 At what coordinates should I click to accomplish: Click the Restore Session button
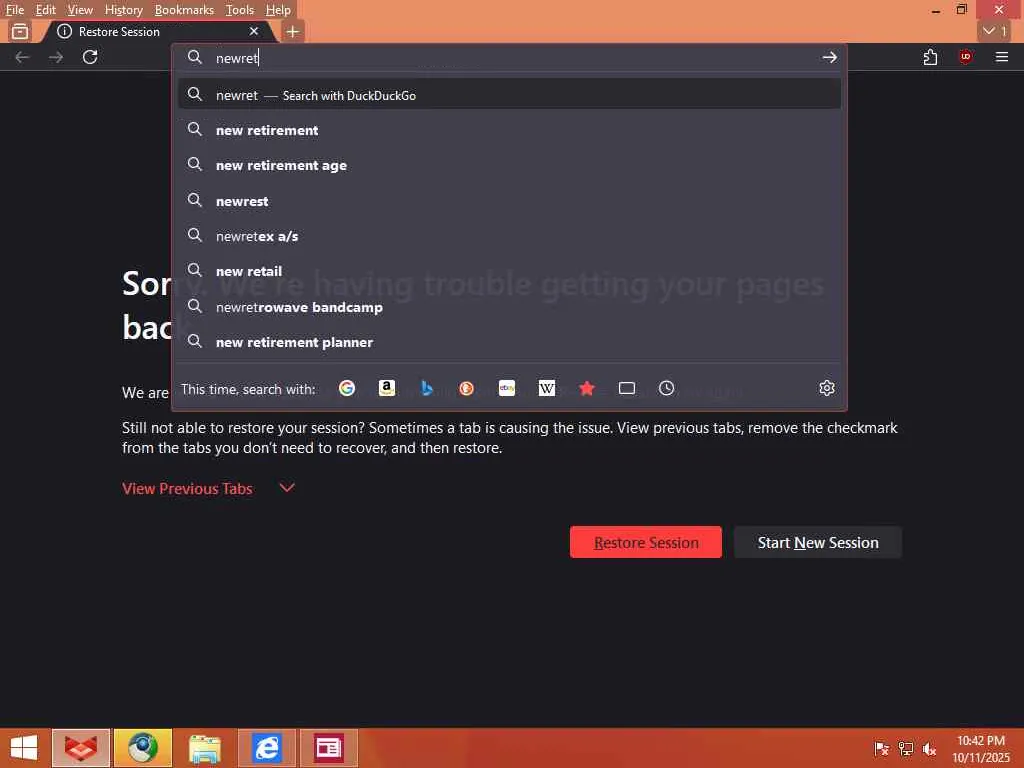pos(645,542)
